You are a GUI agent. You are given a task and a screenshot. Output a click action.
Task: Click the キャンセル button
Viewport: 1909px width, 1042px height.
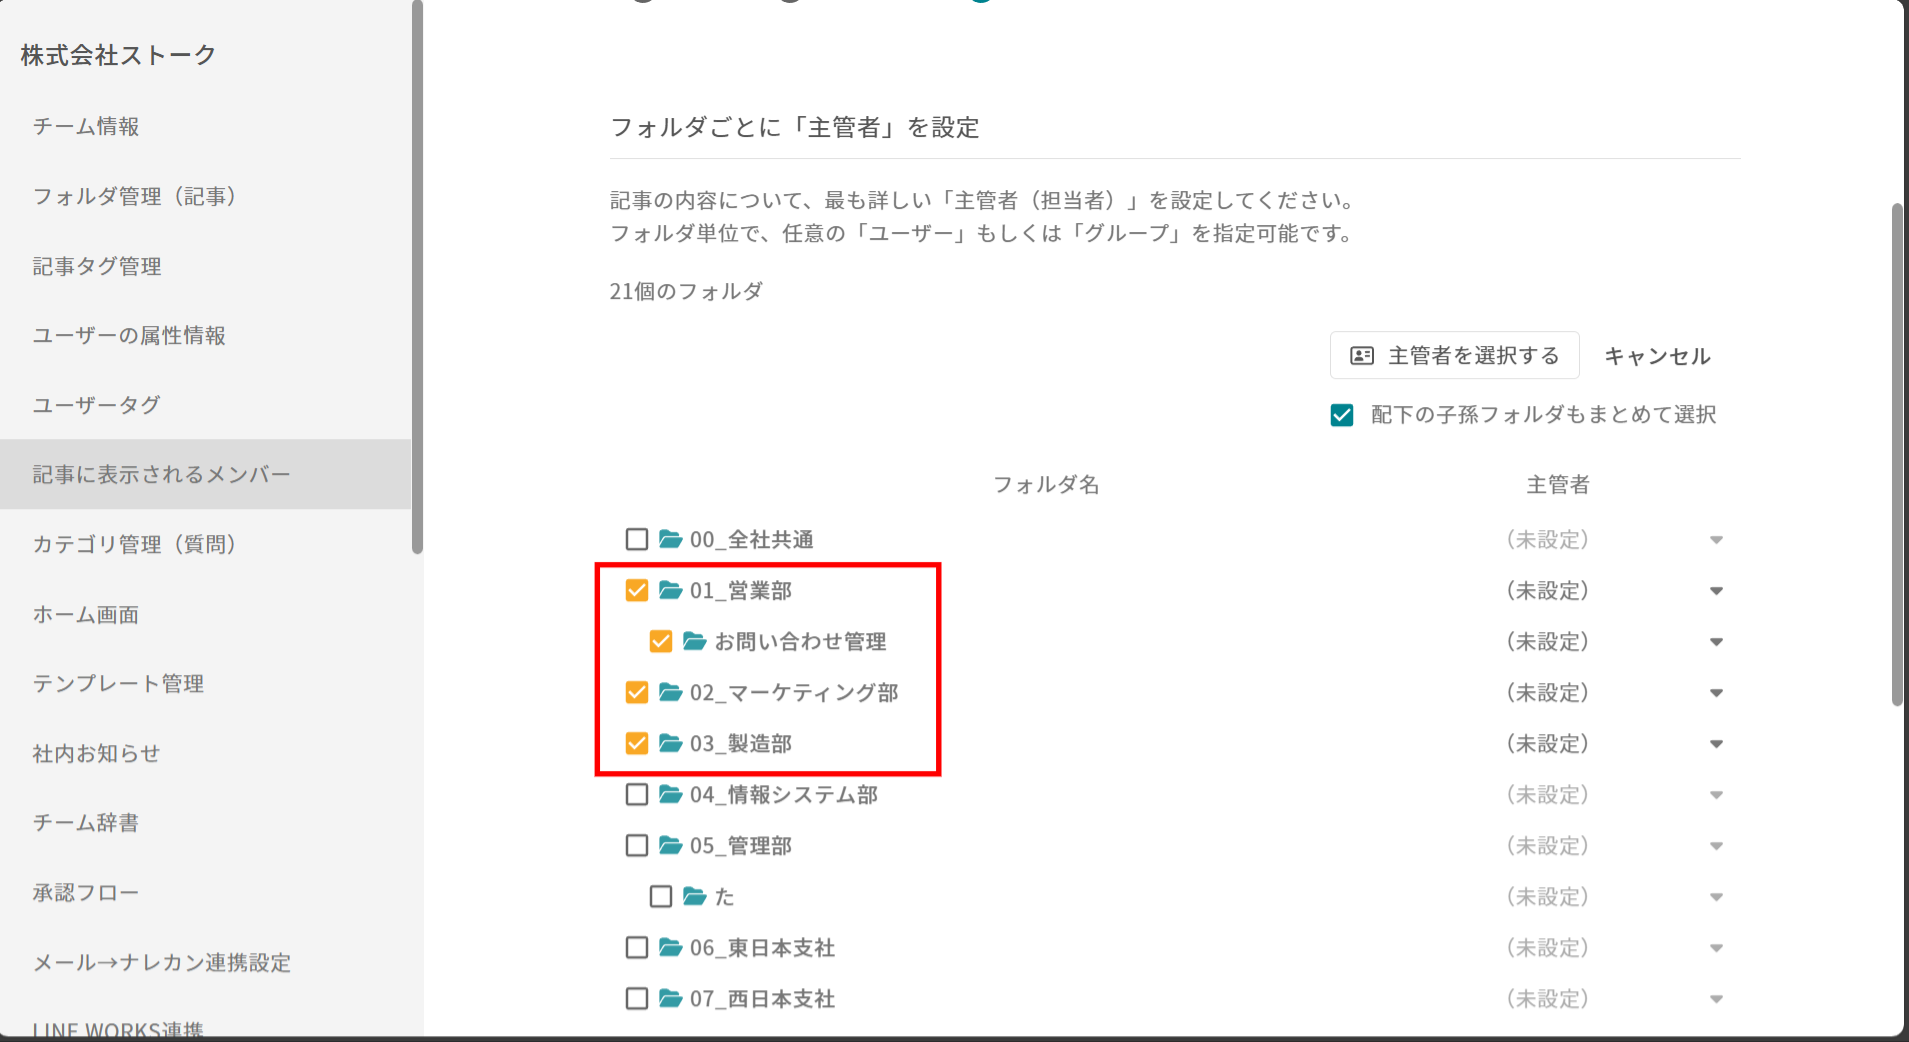(1657, 356)
